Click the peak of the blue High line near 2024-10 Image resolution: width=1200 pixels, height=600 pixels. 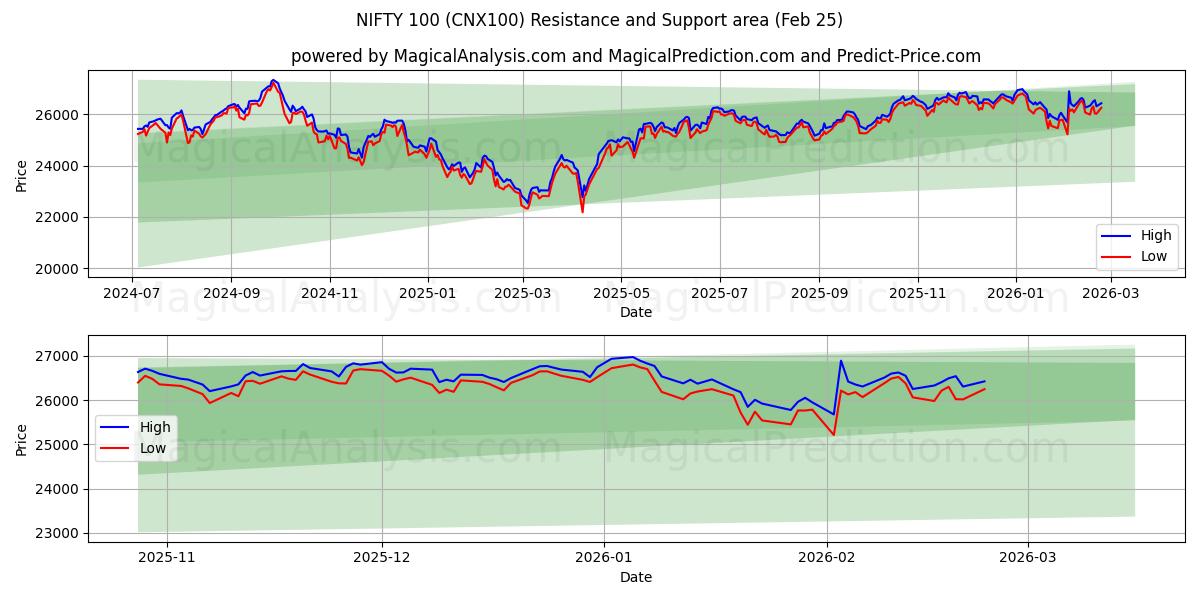(273, 82)
